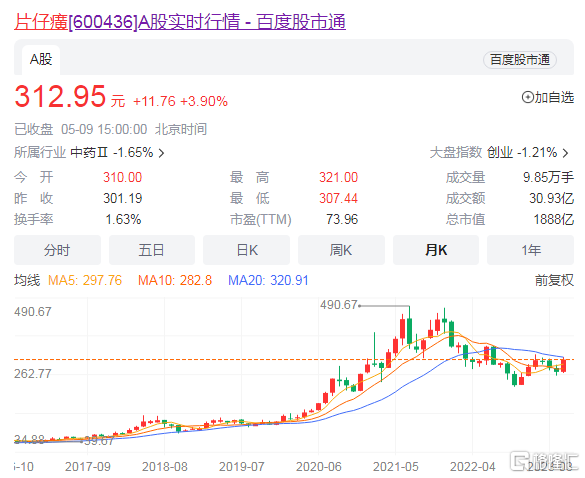Switch to the 1年 chart tab
The width and height of the screenshot is (585, 478).
tap(531, 250)
